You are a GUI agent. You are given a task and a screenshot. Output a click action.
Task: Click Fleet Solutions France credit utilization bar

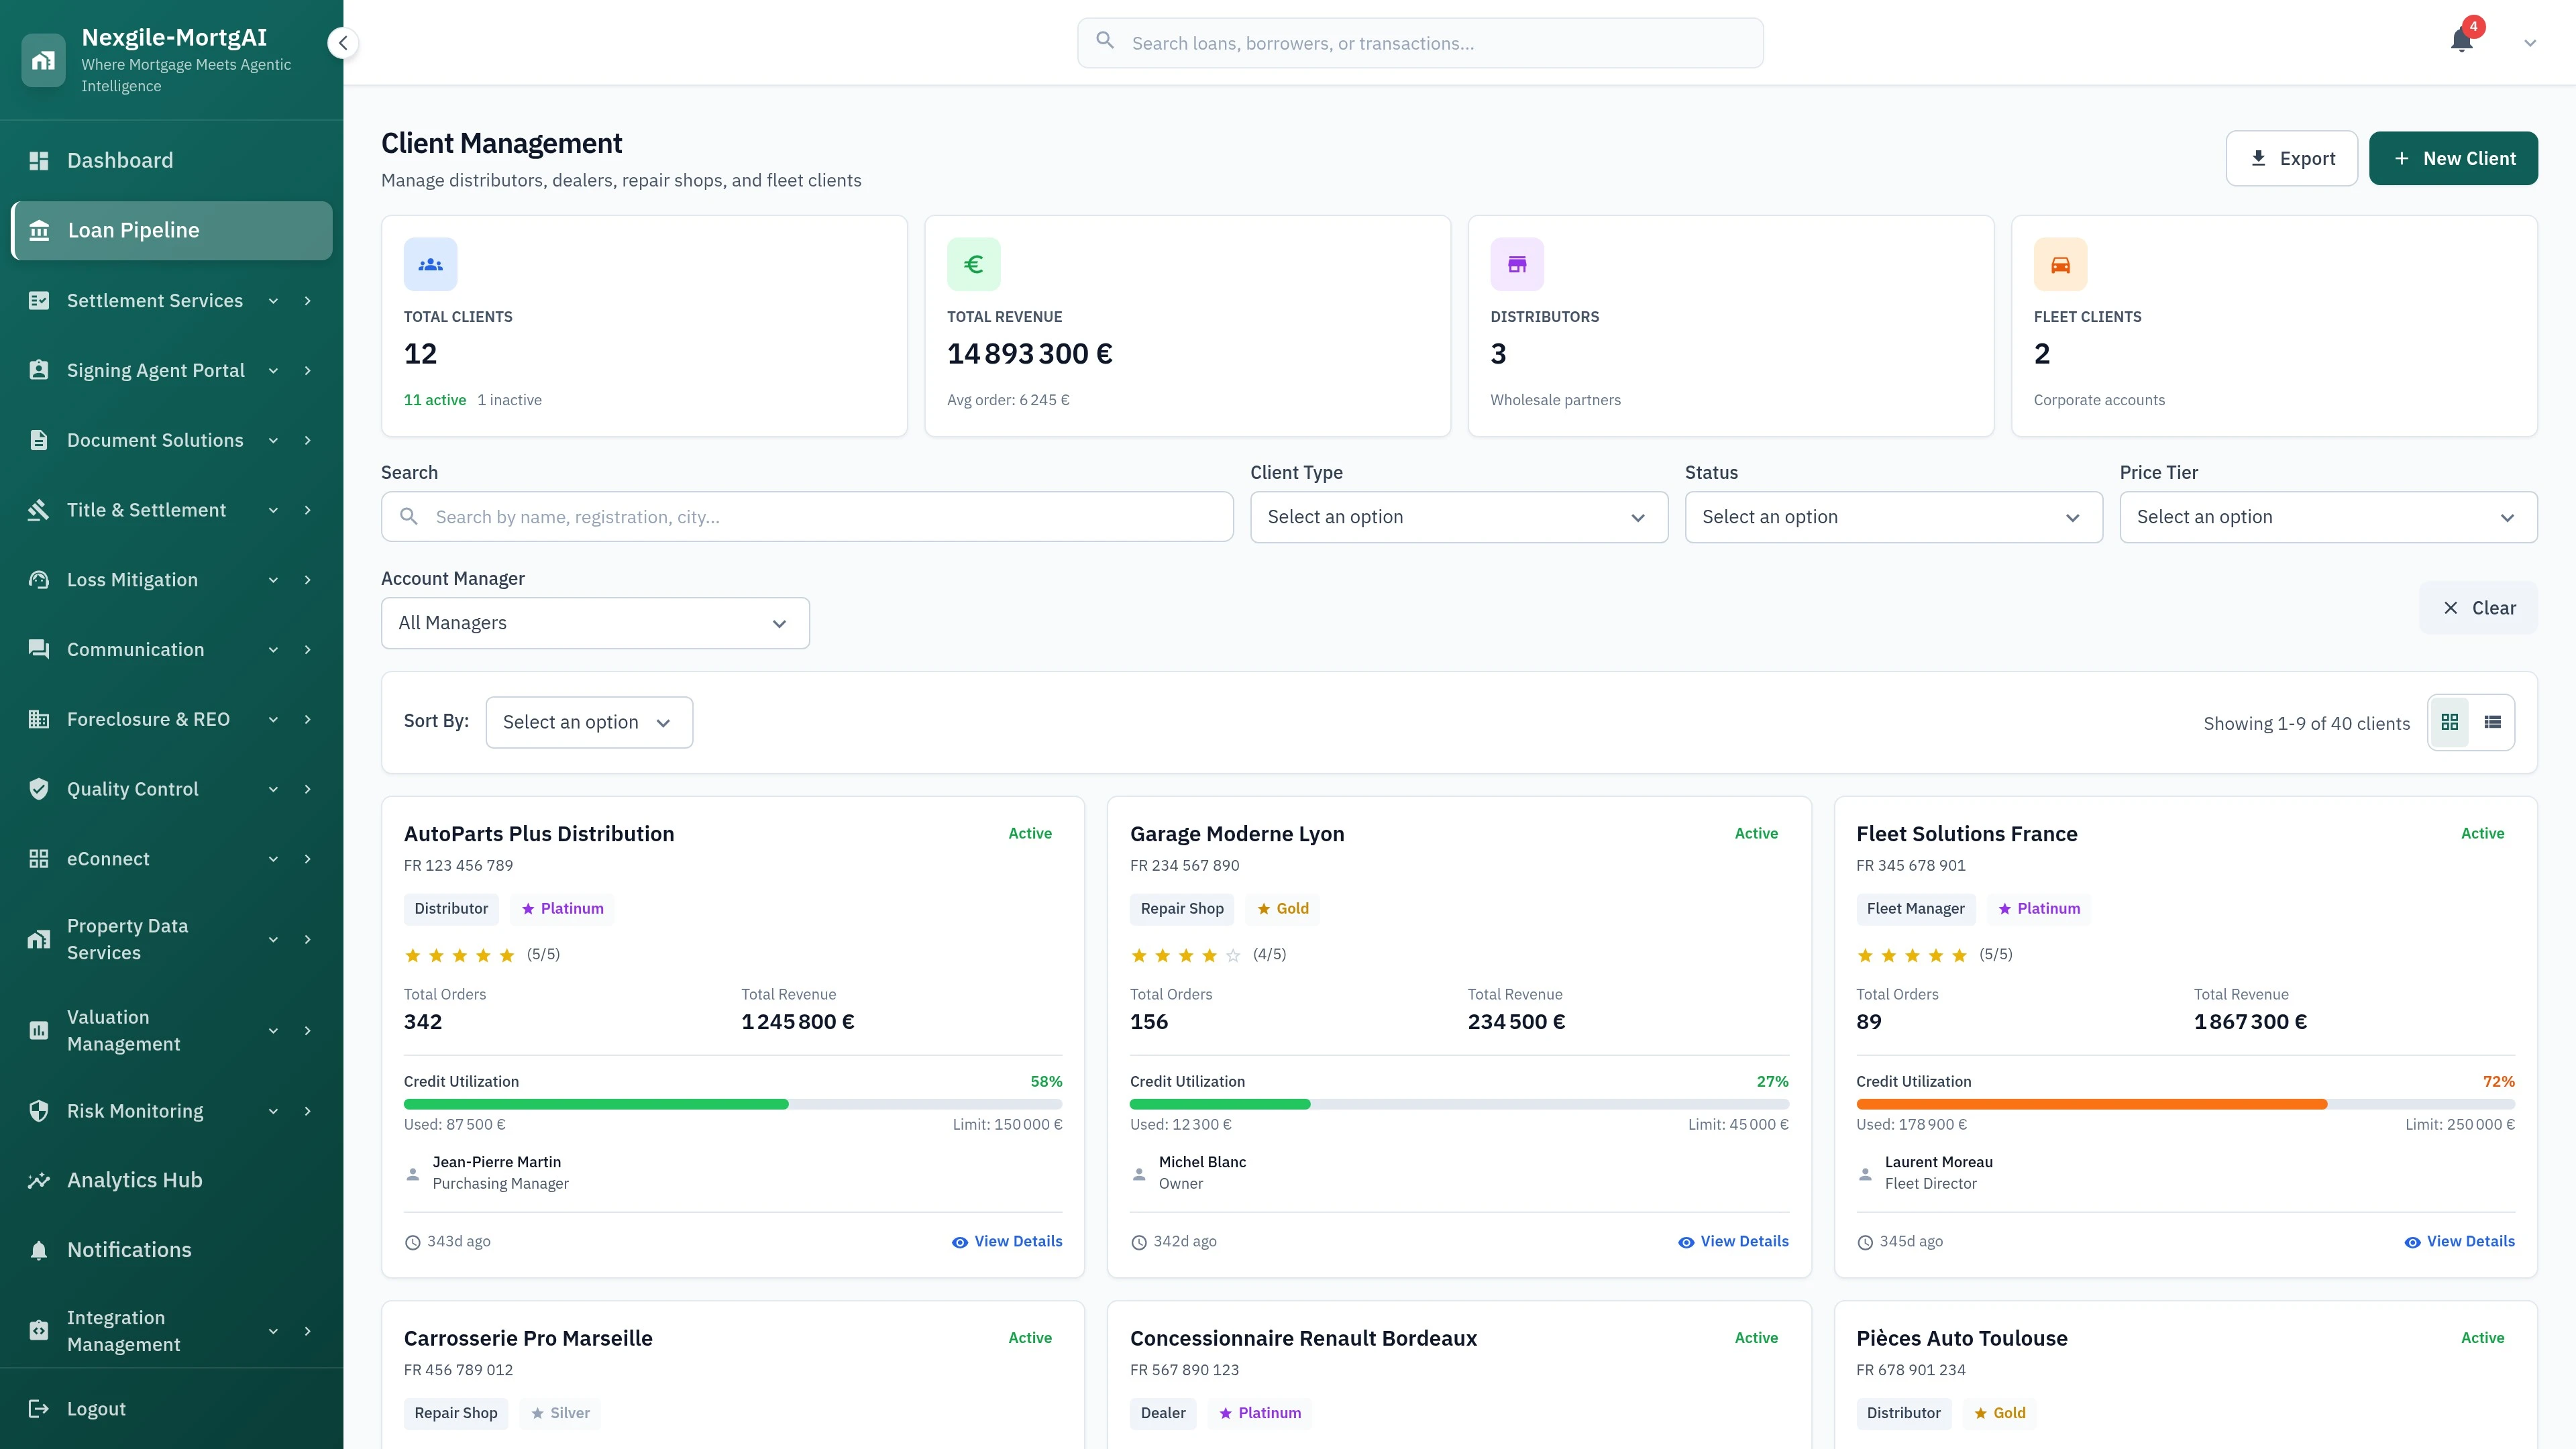[x=2186, y=1104]
